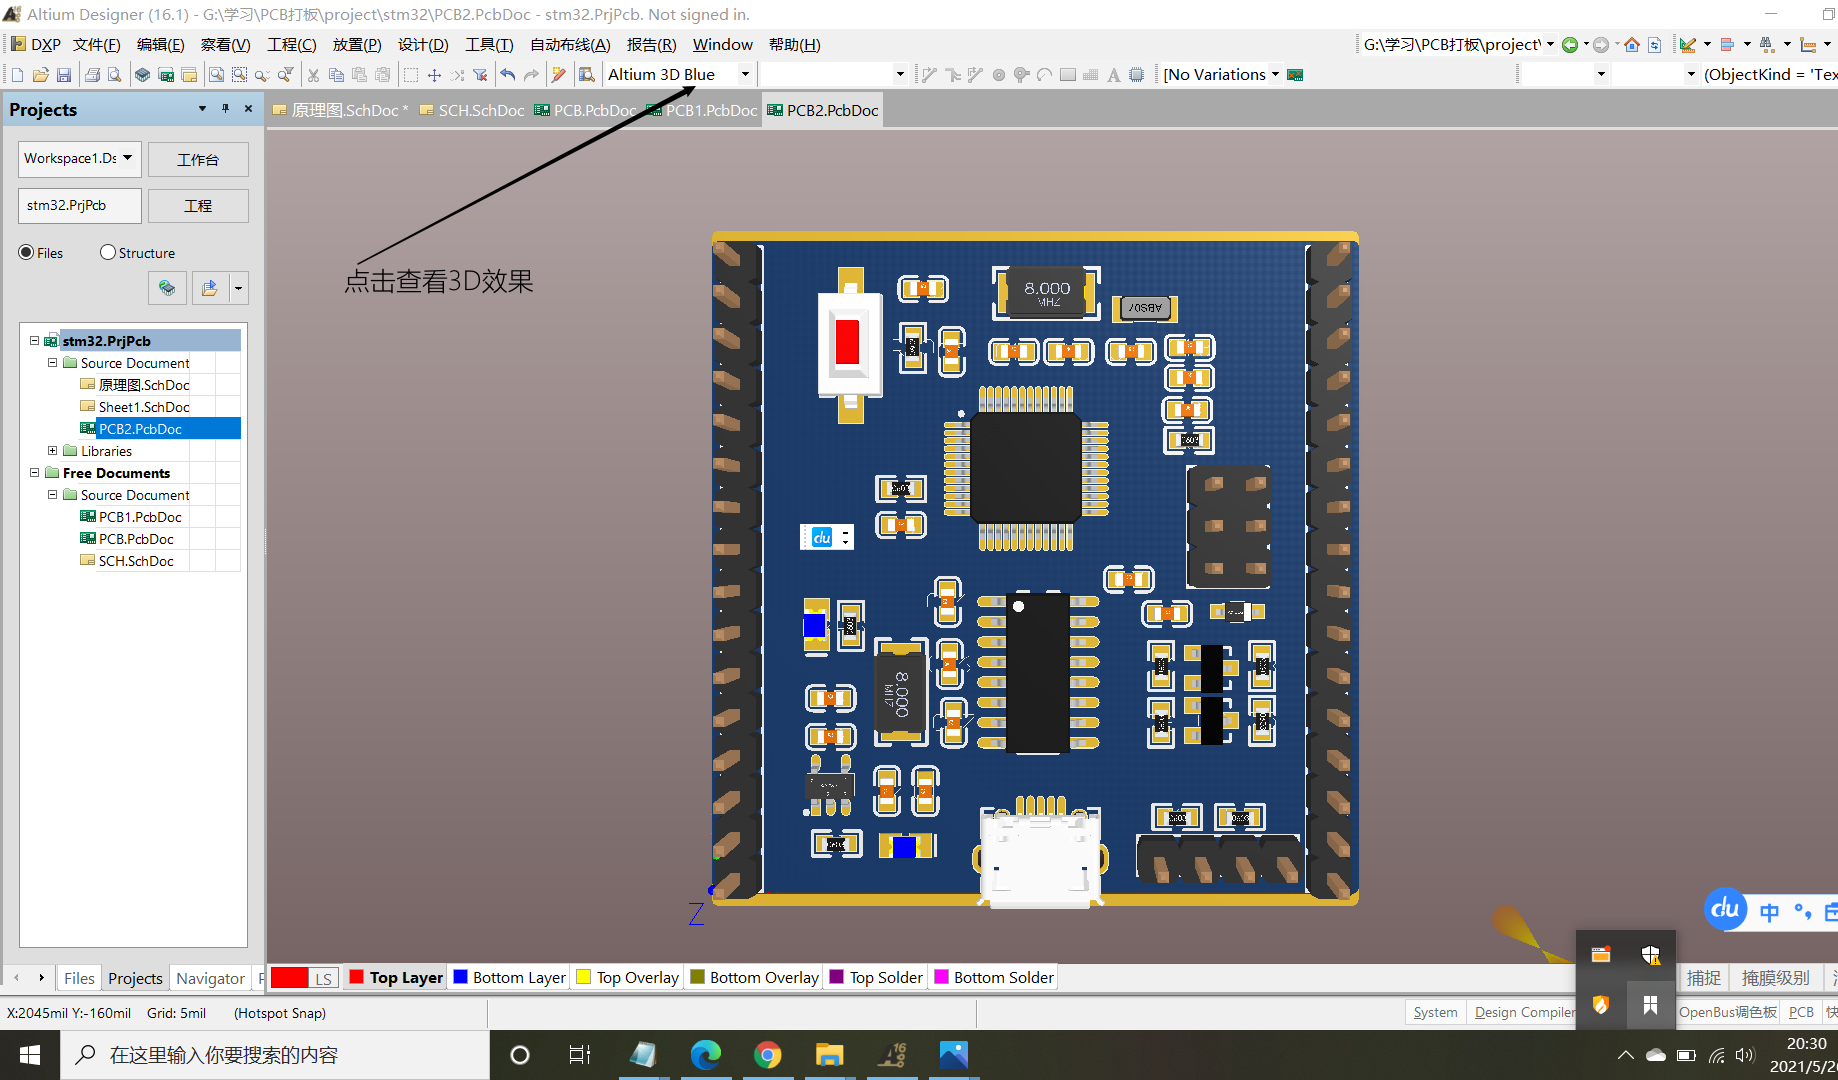Image resolution: width=1838 pixels, height=1080 pixels.
Task: Select the Place Component chip icon
Action: pos(1136,75)
